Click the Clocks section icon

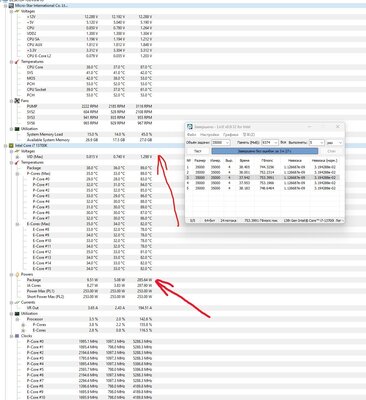pos(17,336)
